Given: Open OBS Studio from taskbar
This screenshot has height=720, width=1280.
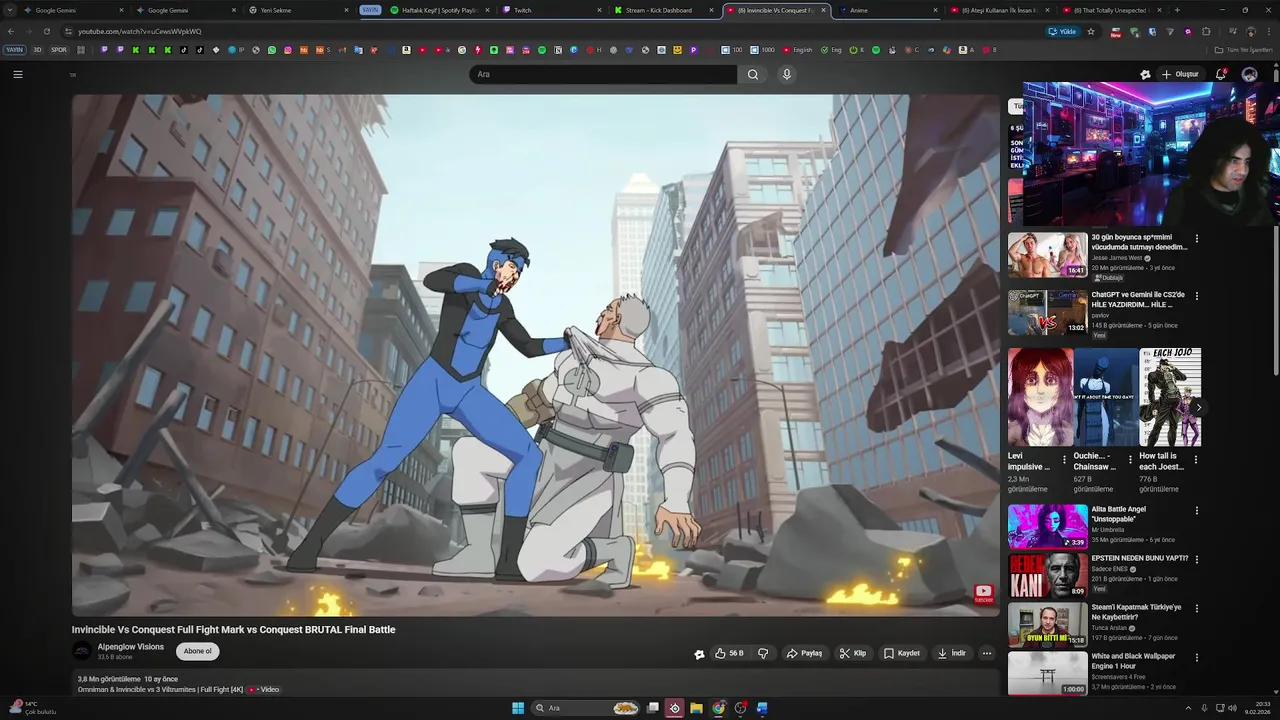Looking at the screenshot, I should (x=740, y=708).
